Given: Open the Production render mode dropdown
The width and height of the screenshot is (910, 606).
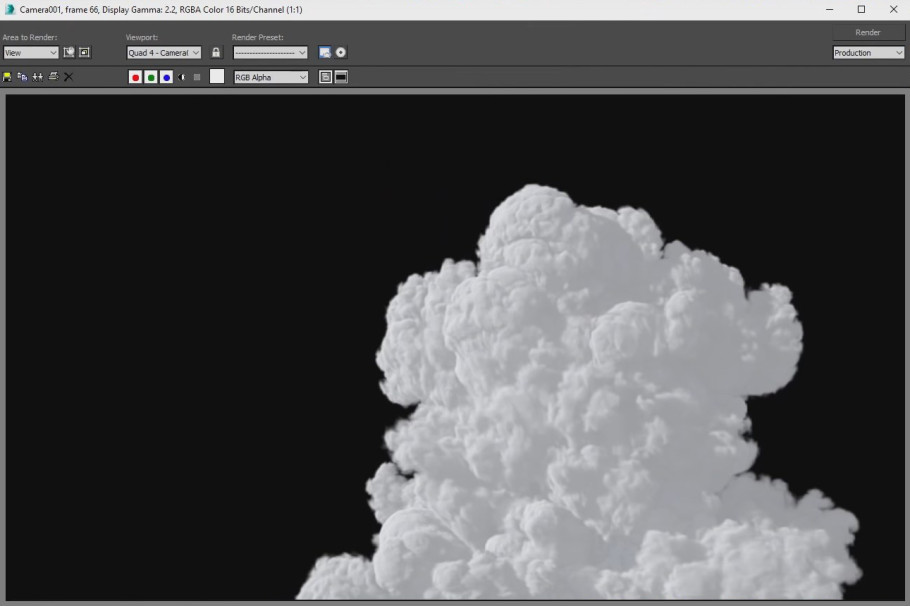Looking at the screenshot, I should click(x=868, y=53).
